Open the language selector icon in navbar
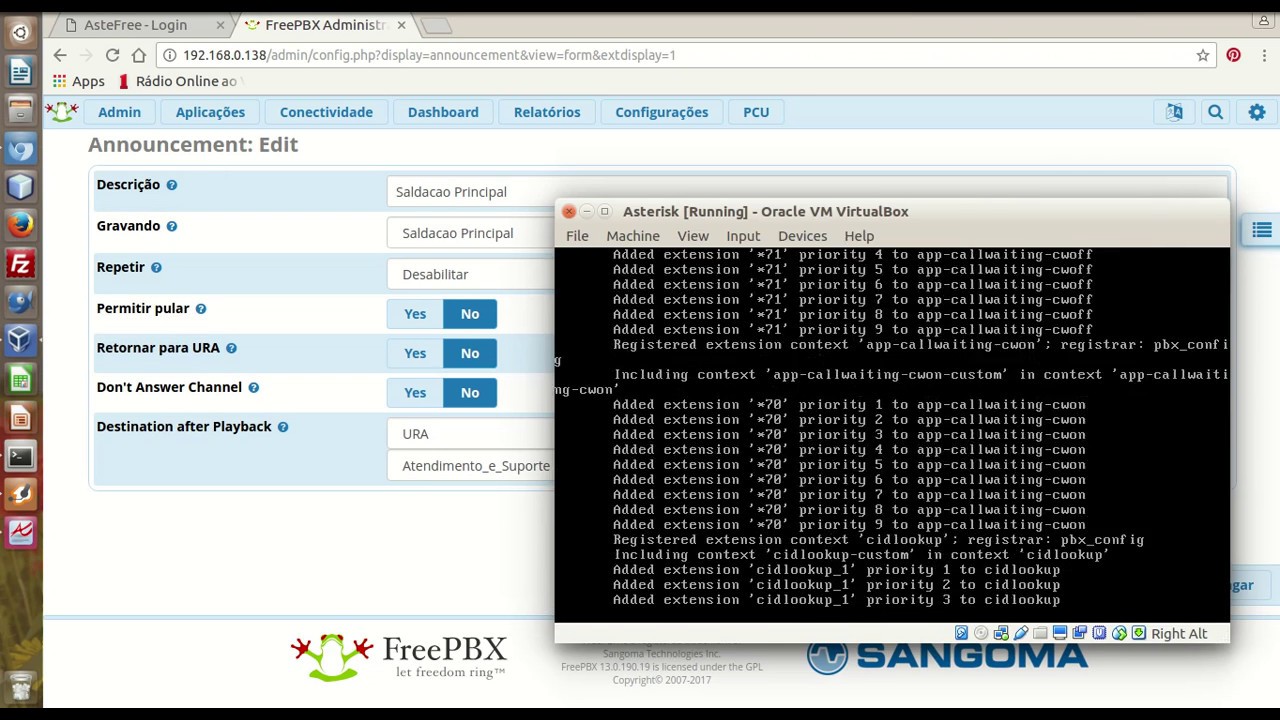1280x720 pixels. [x=1174, y=112]
